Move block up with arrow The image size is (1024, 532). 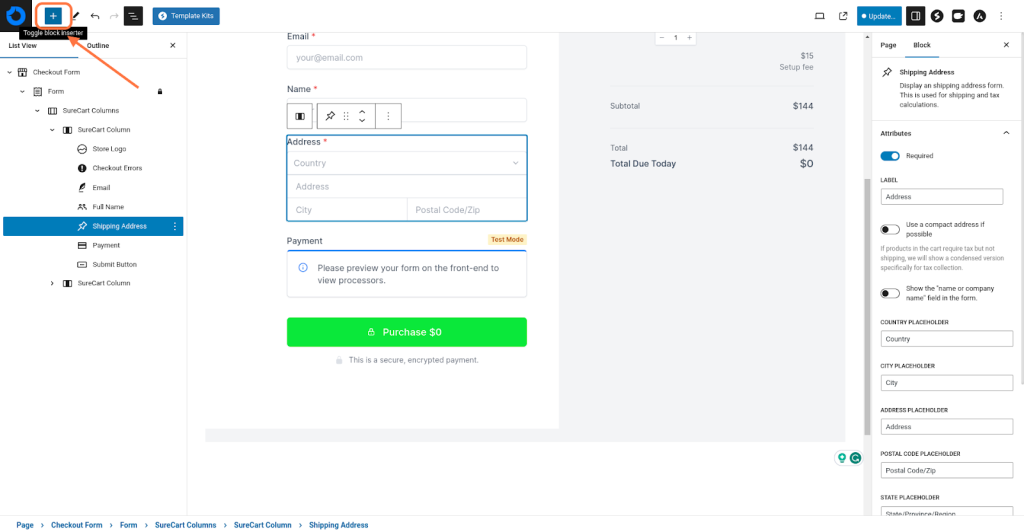pos(362,112)
